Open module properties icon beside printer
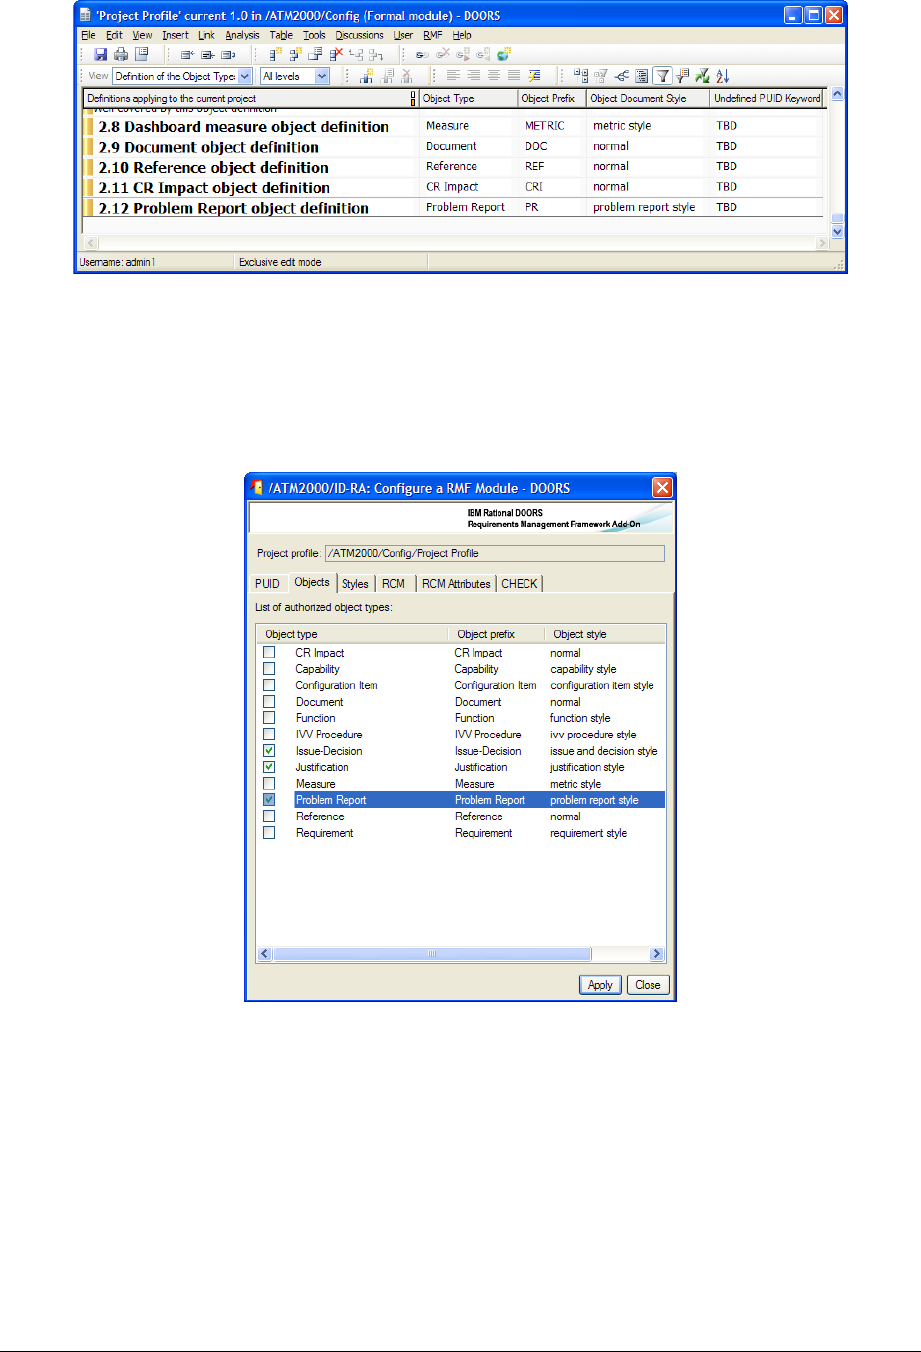This screenshot has width=921, height=1352. (142, 54)
